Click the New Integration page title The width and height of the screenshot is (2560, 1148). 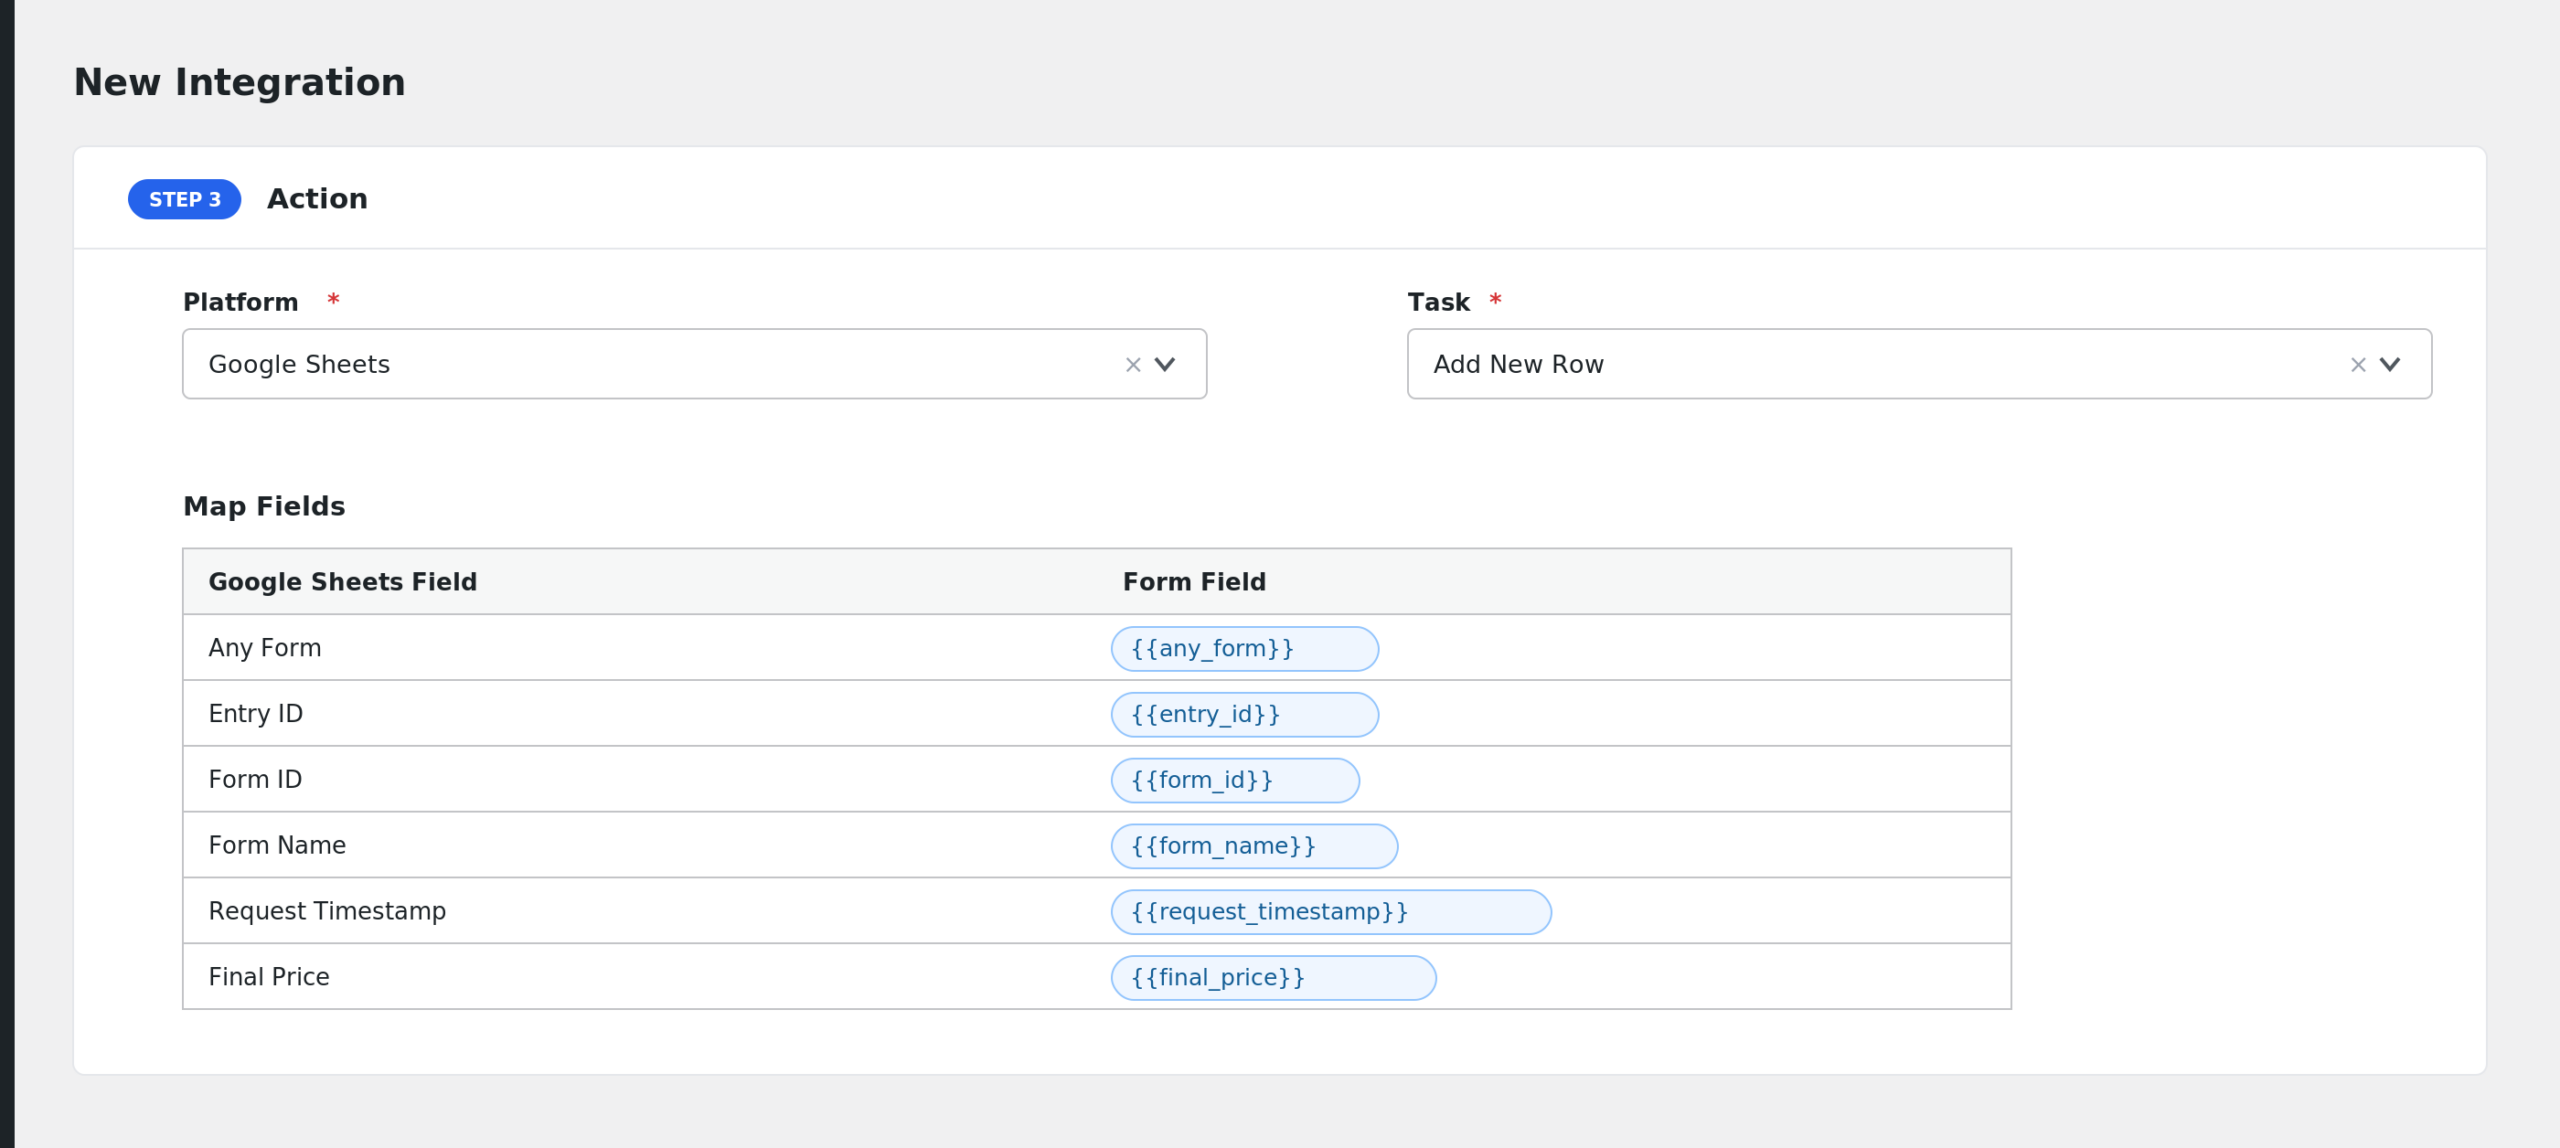click(x=240, y=82)
